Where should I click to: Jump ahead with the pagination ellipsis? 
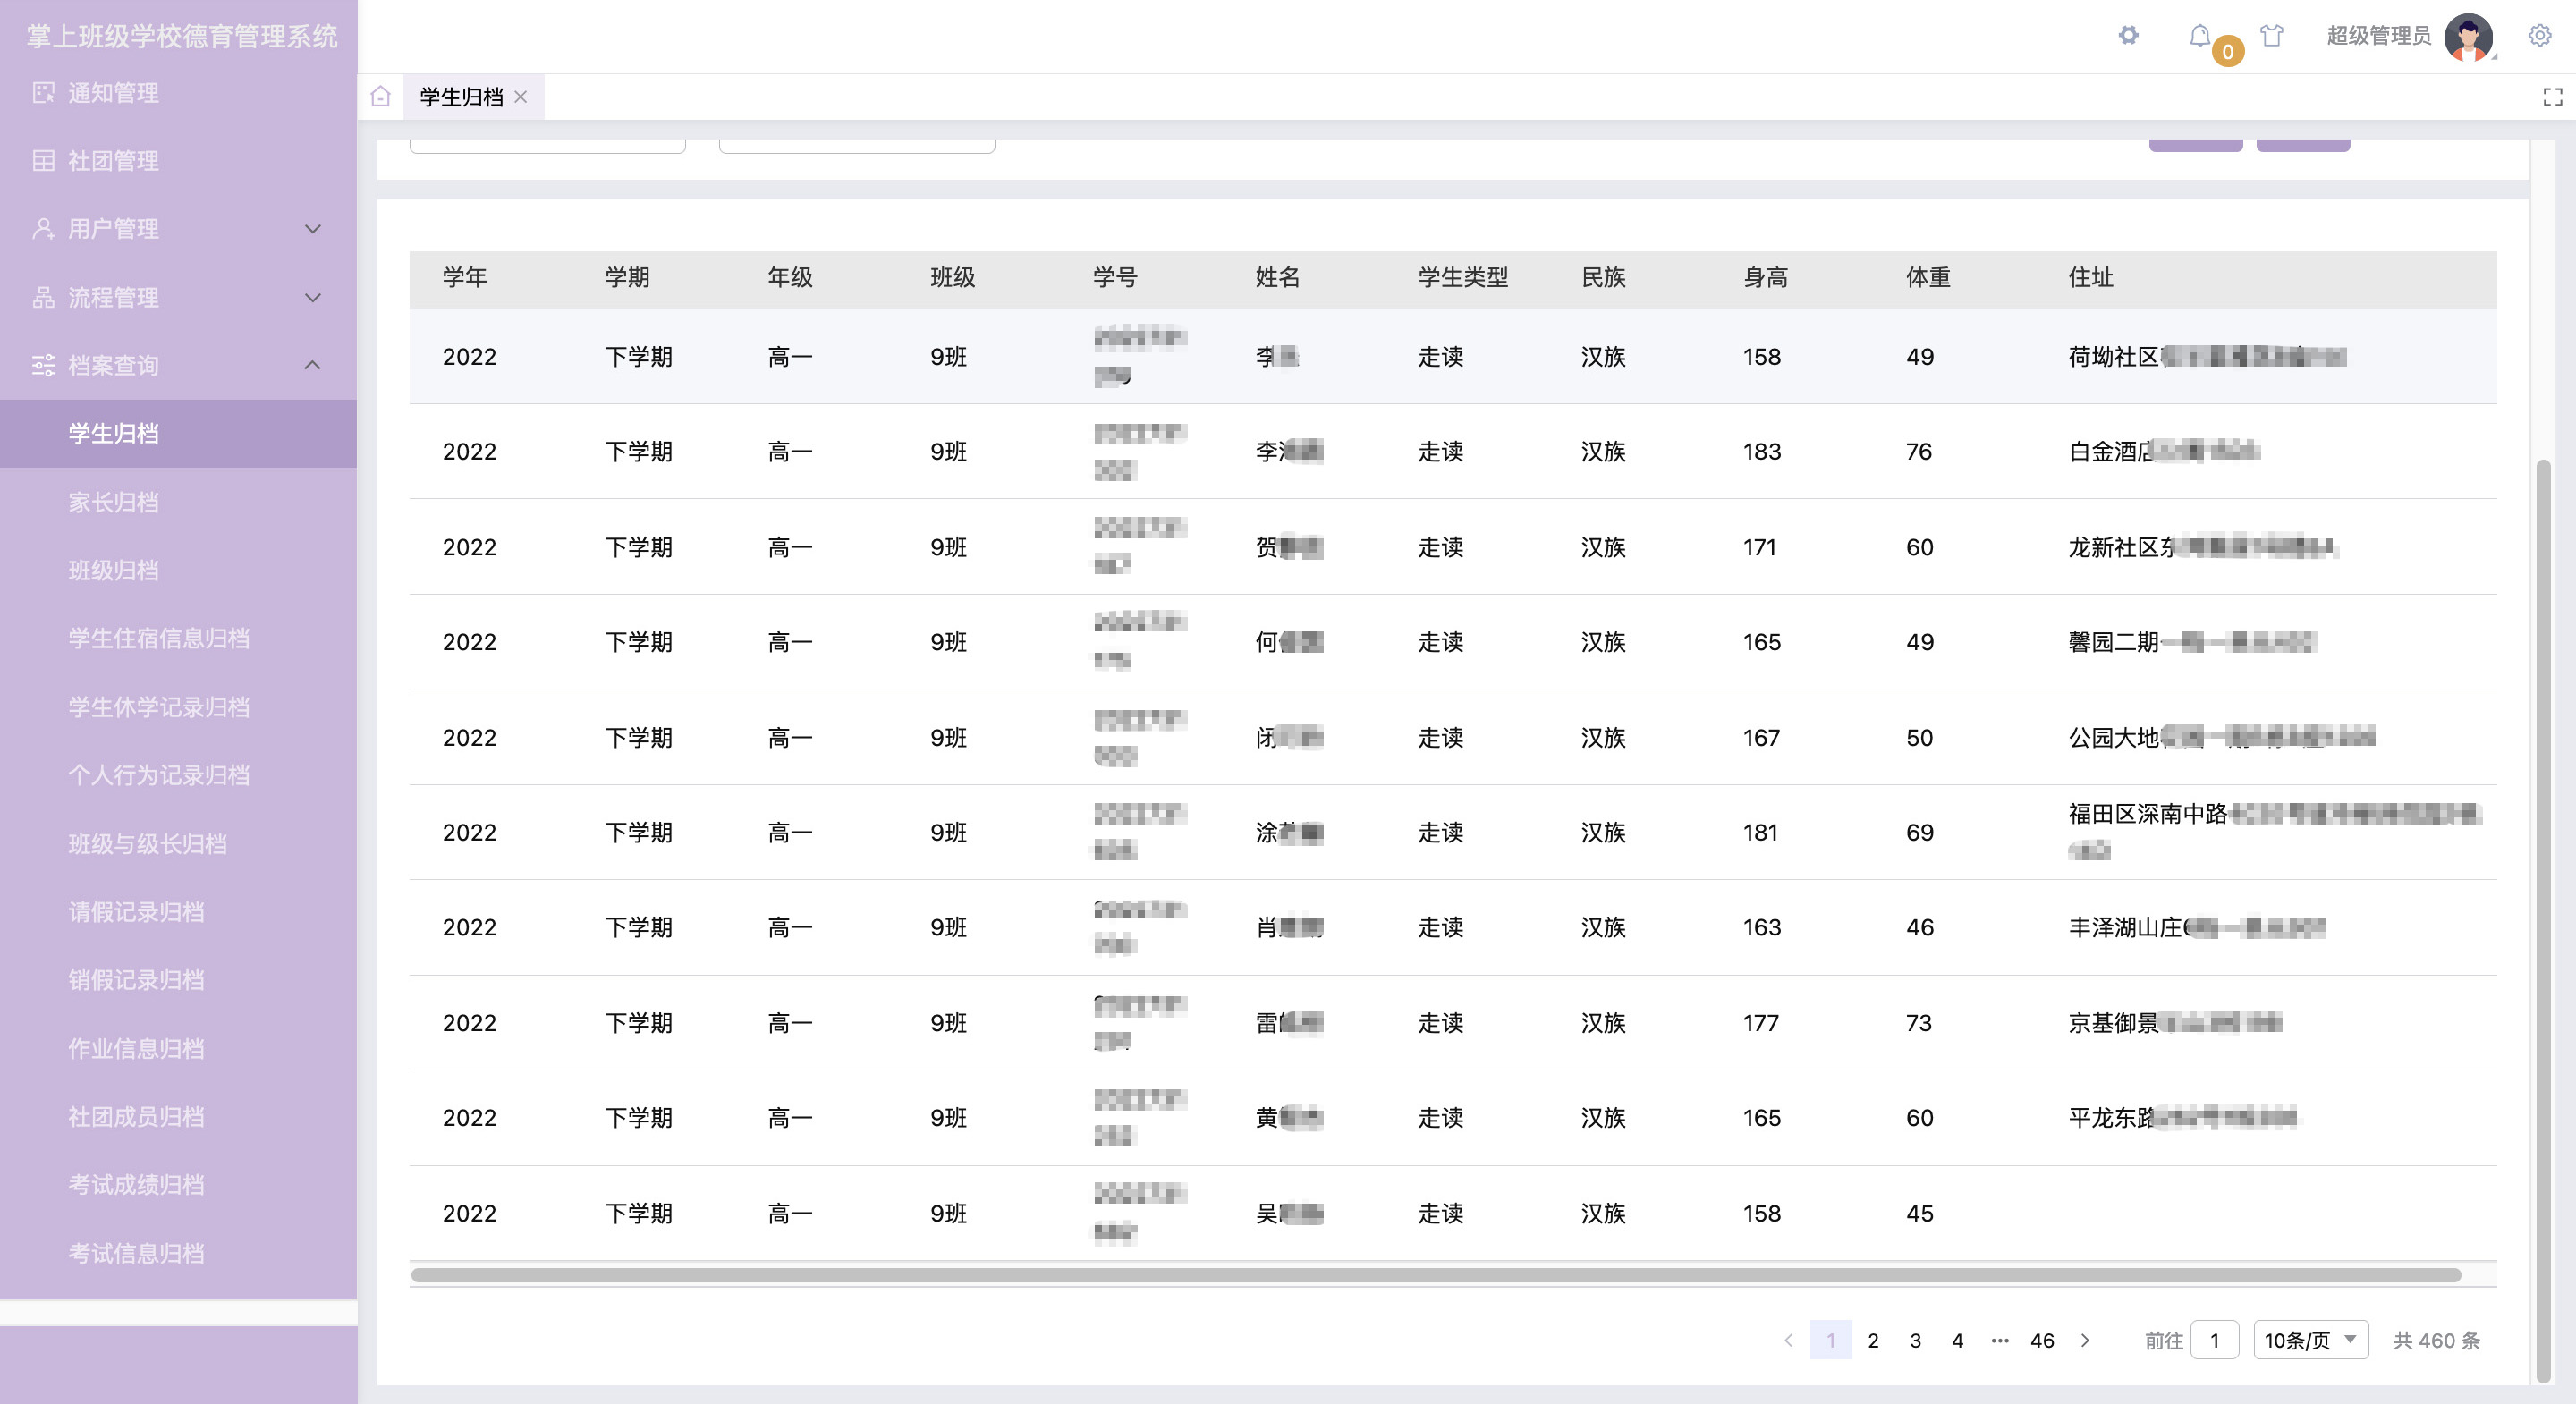tap(1999, 1340)
